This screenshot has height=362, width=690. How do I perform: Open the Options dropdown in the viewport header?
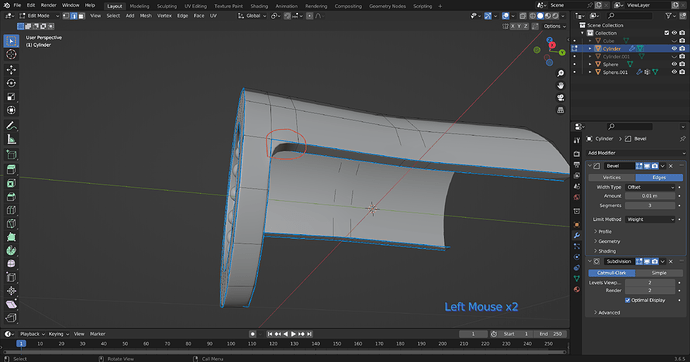point(554,26)
